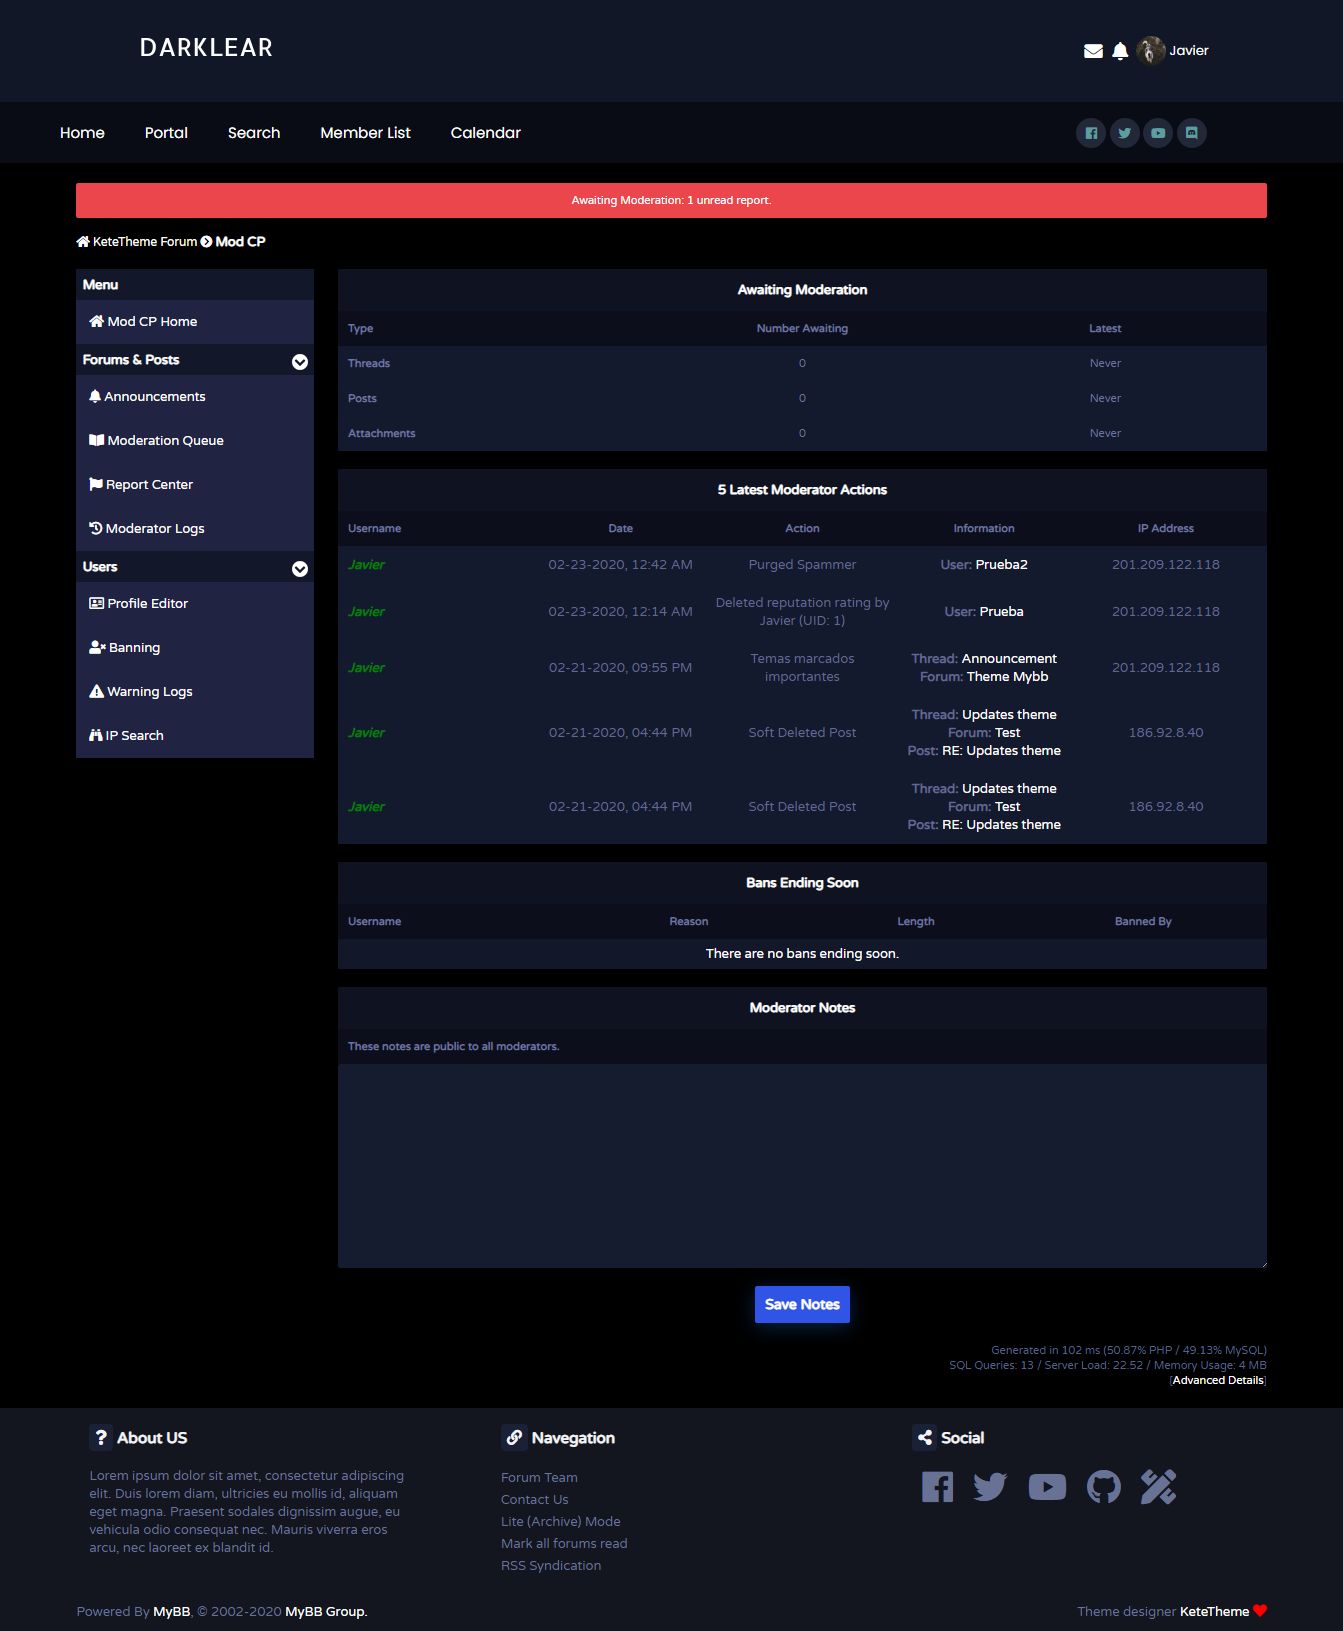Open Calendar in navigation
The image size is (1343, 1631).
[x=485, y=133]
